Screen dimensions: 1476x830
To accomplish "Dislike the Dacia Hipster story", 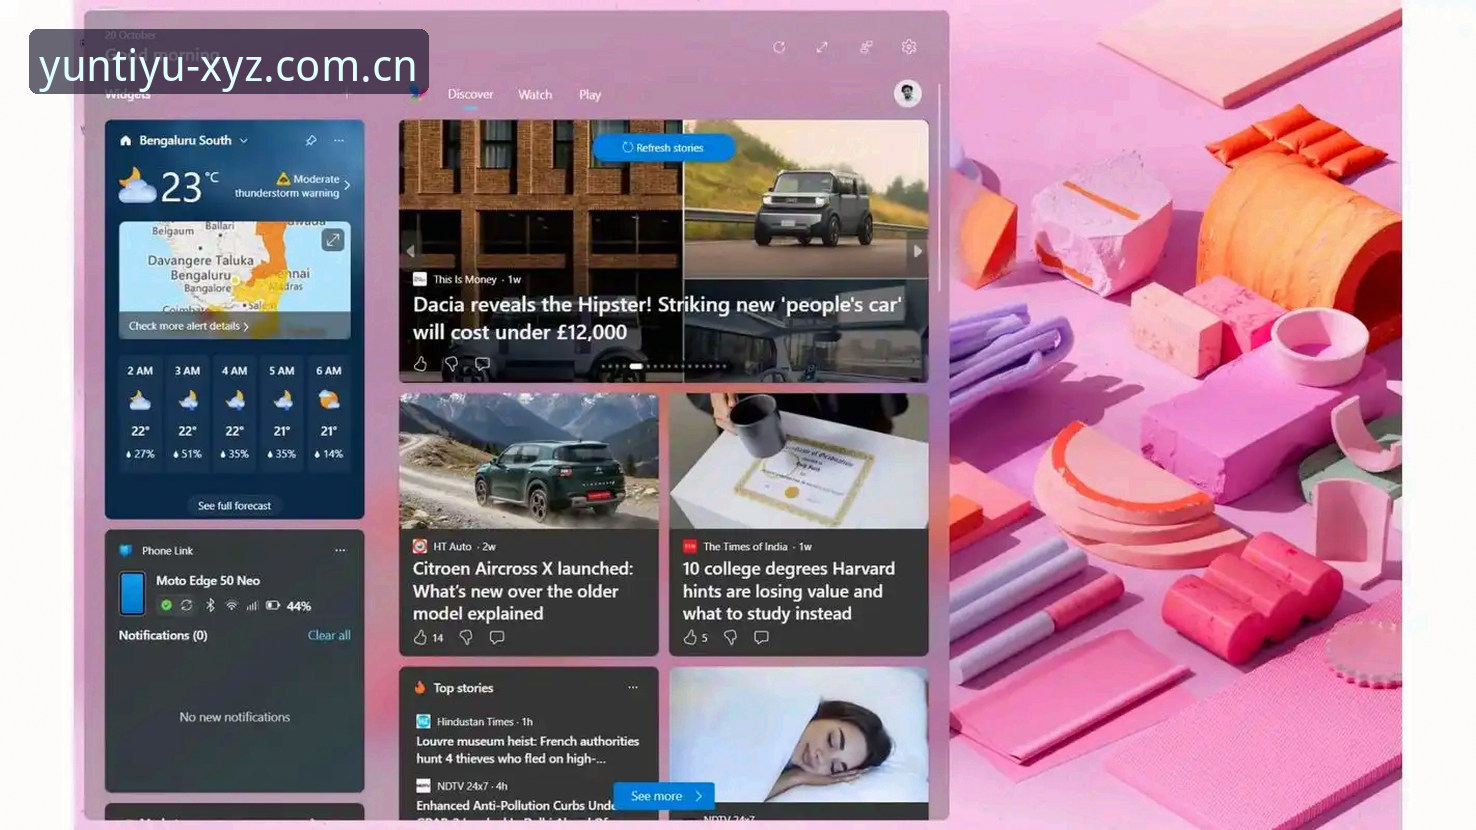I will click(451, 364).
